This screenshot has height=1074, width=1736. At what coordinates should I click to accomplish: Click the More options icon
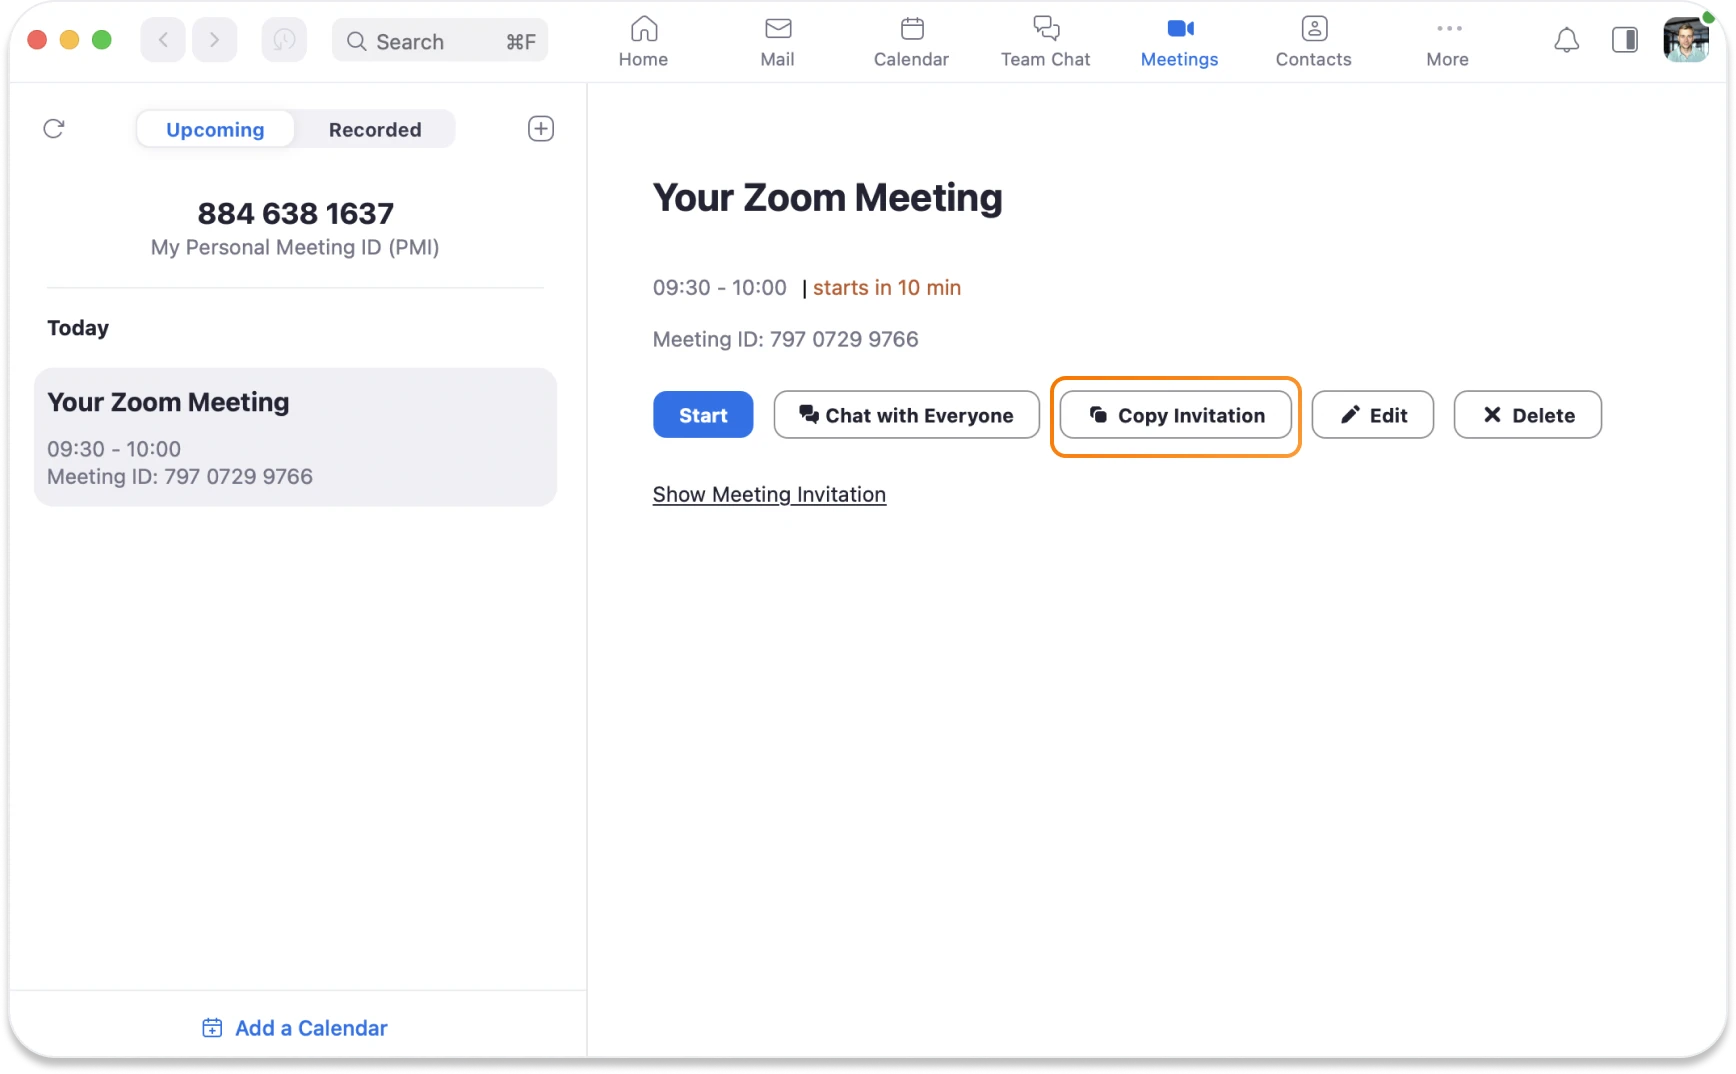click(1447, 40)
